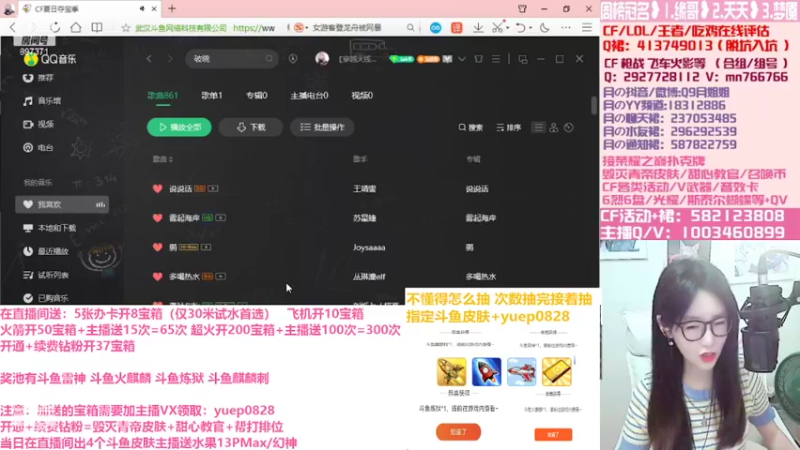Click 搜索 in the song list toolbar
This screenshot has width=800, height=450.
(470, 128)
